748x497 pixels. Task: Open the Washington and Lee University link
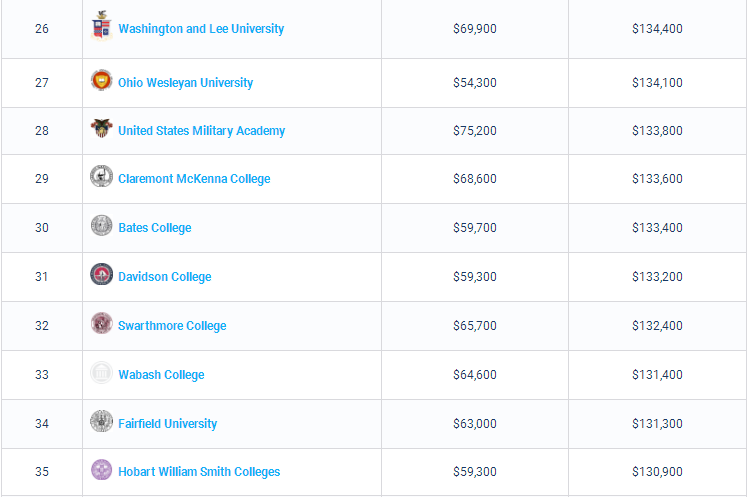coord(201,29)
